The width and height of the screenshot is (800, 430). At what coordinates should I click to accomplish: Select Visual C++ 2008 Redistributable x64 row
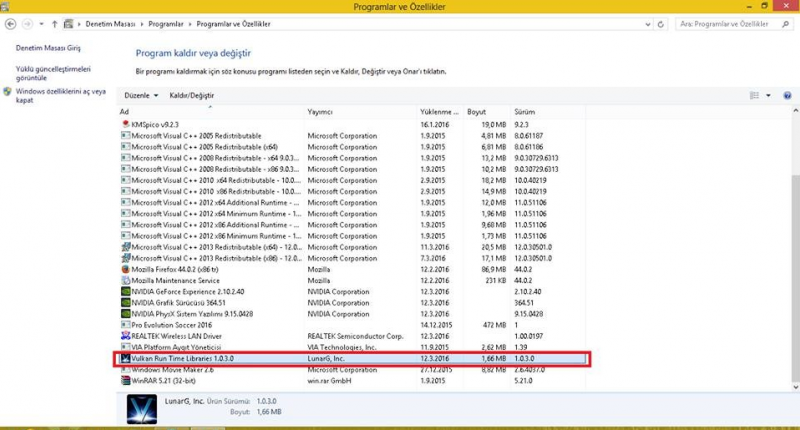(x=352, y=158)
